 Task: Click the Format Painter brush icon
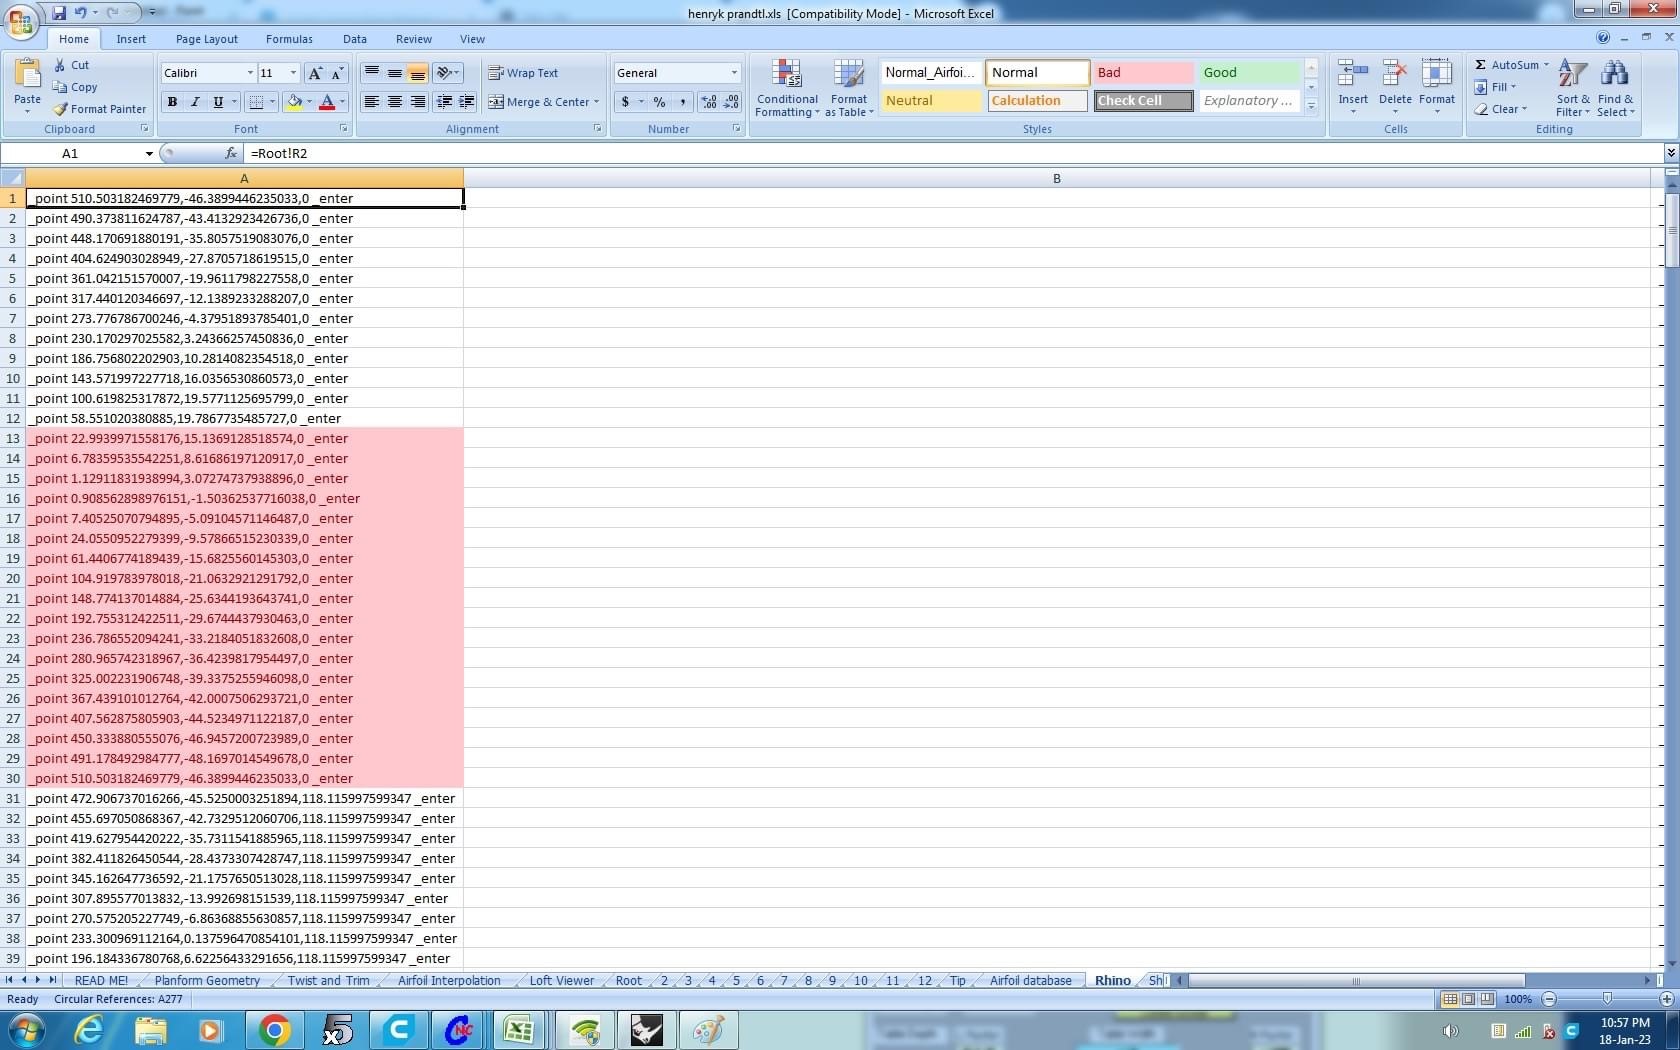coord(61,109)
